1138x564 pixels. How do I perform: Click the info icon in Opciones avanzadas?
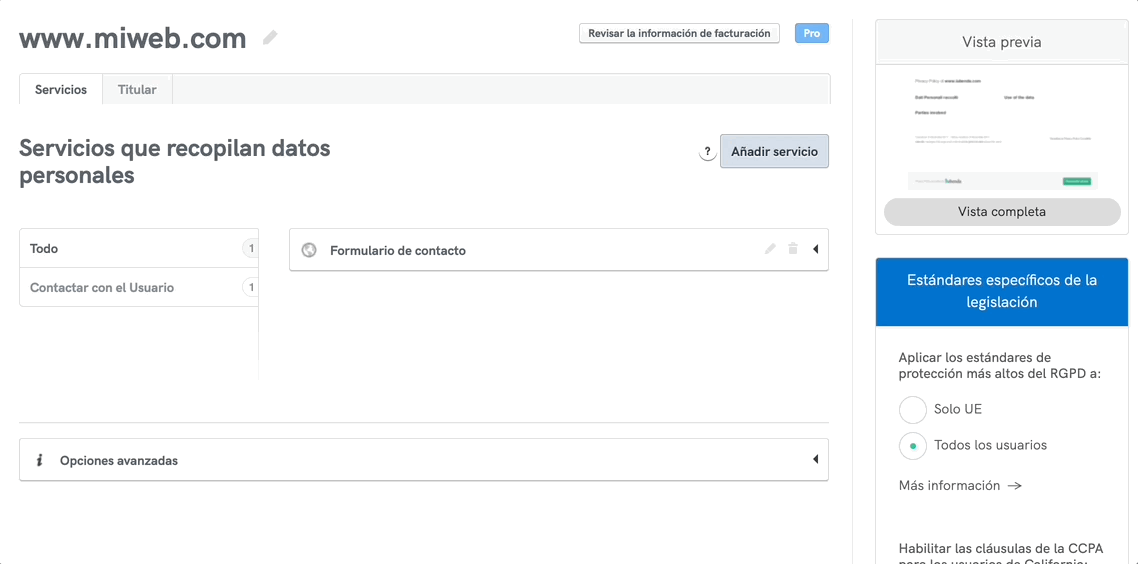39,460
